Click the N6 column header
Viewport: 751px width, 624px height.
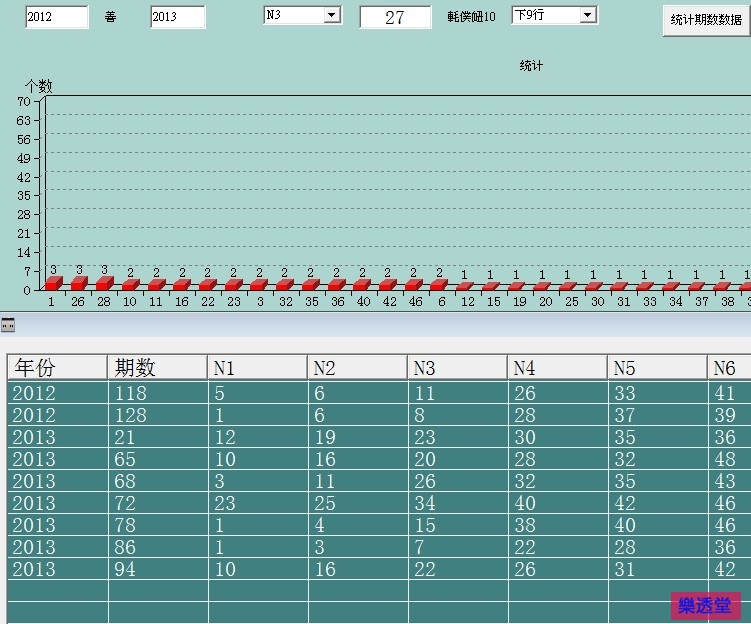coord(729,367)
